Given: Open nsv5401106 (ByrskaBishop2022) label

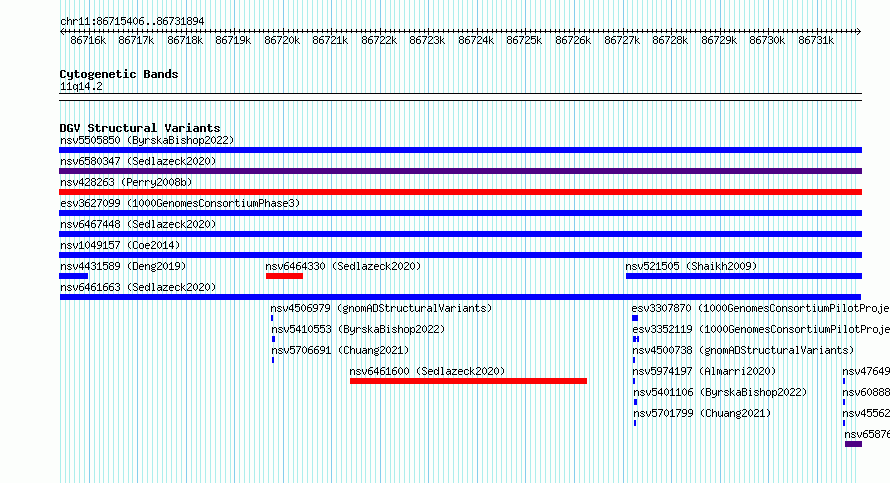Looking at the screenshot, I should 720,392.
